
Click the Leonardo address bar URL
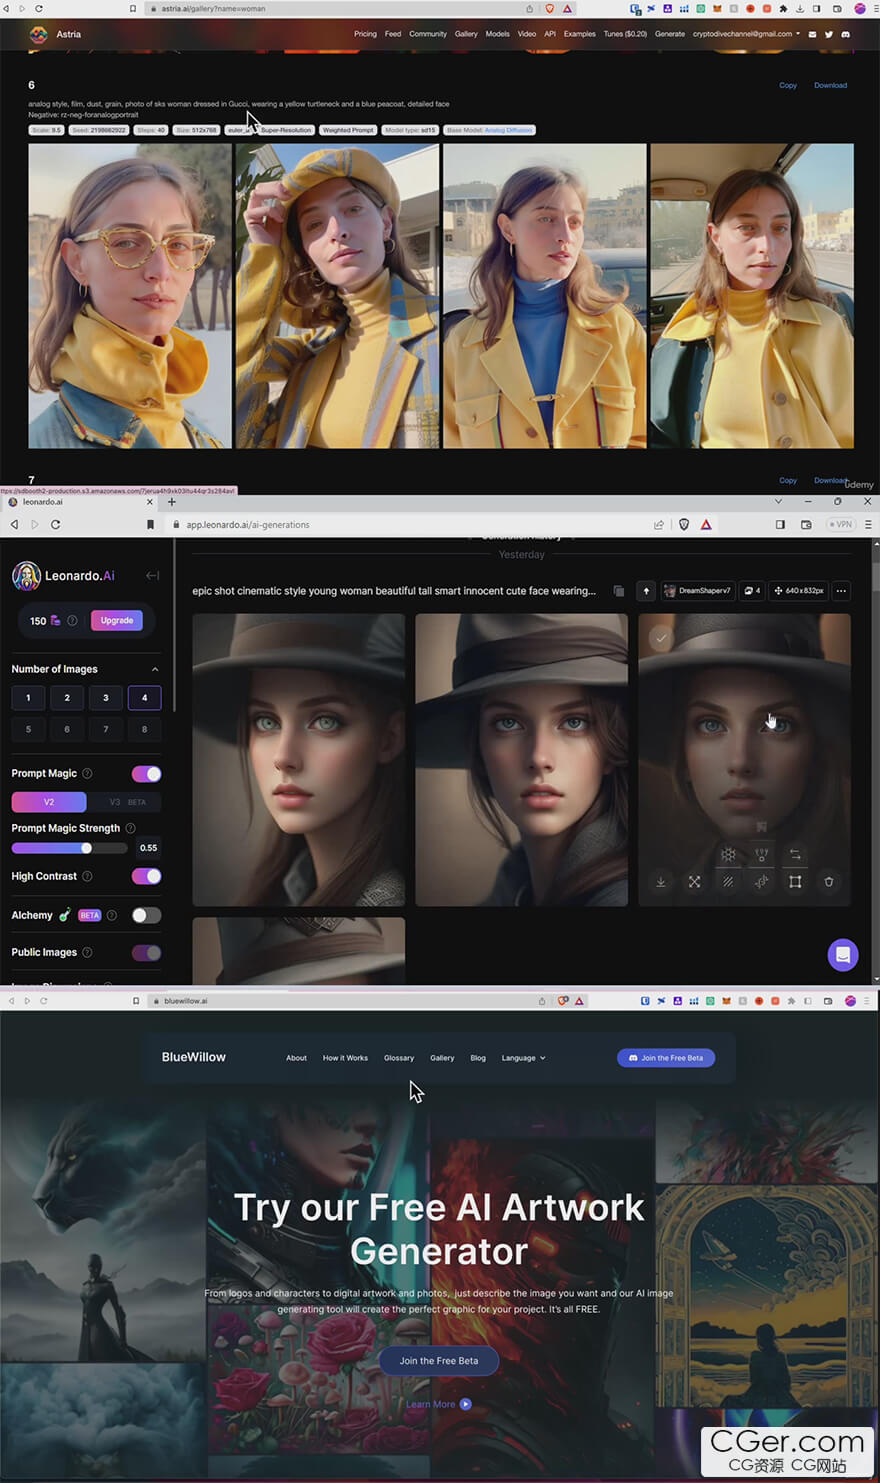click(x=247, y=524)
